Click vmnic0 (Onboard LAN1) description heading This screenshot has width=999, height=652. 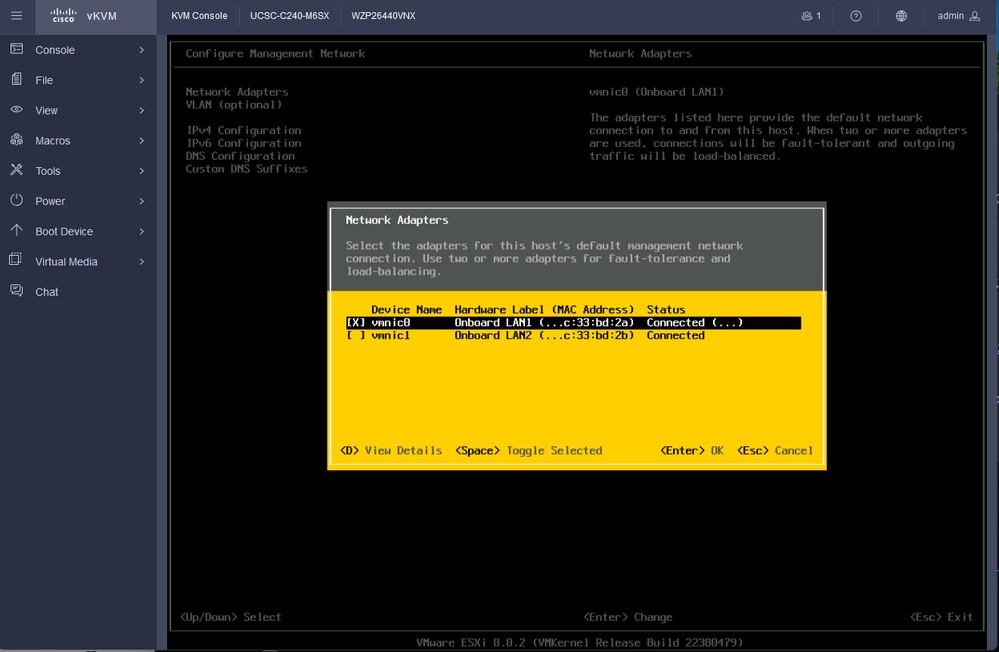[x=656, y=92]
